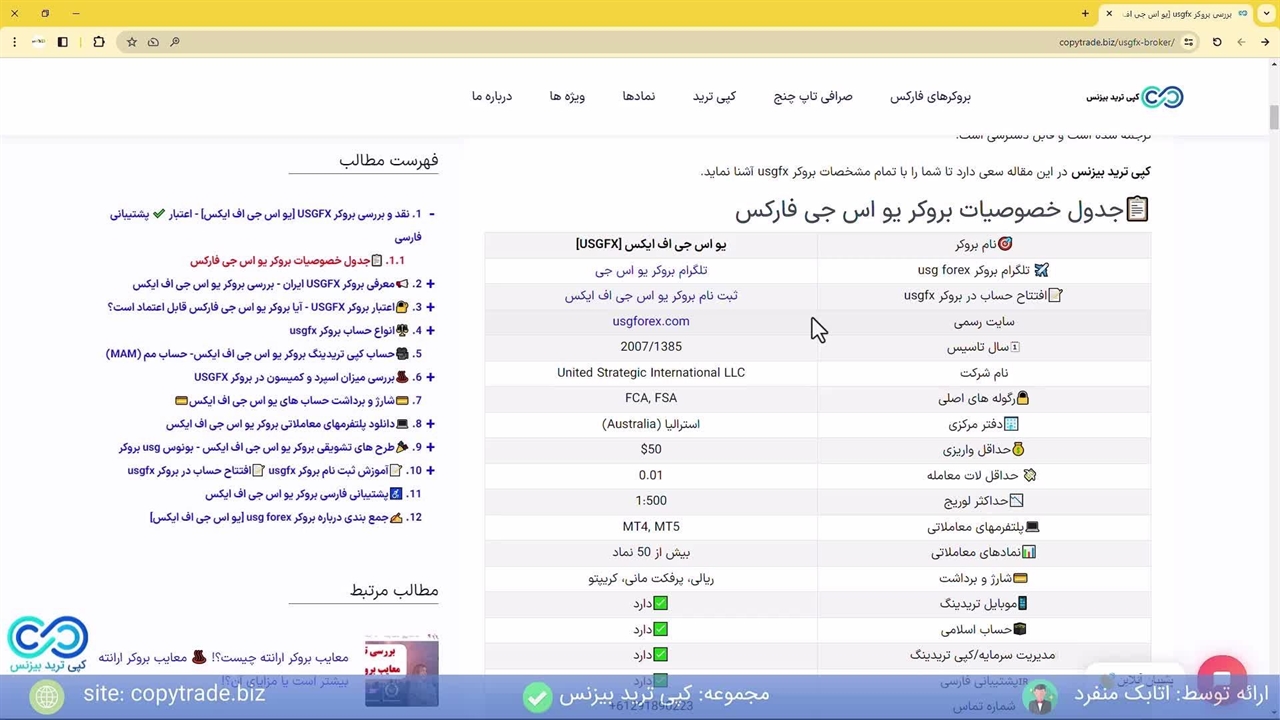Image resolution: width=1280 pixels, height=720 pixels.
Task: Open the صرافی تاپ چنج menu item
Action: (x=813, y=97)
